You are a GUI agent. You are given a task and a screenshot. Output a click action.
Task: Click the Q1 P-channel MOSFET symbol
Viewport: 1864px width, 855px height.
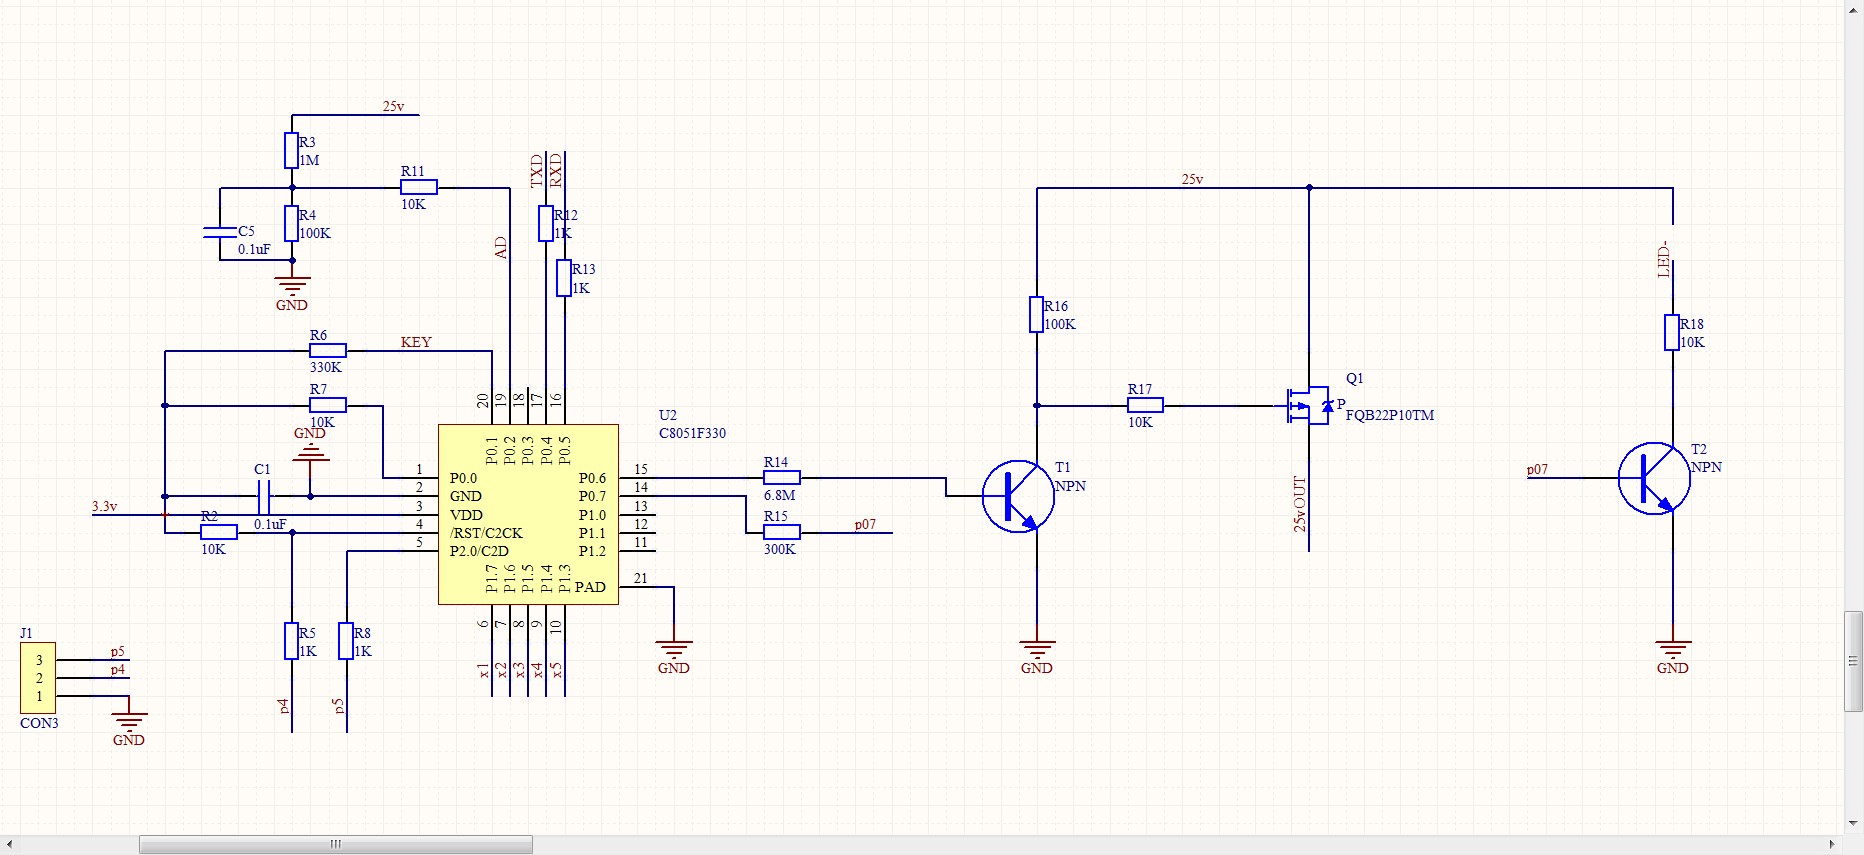(x=1308, y=405)
